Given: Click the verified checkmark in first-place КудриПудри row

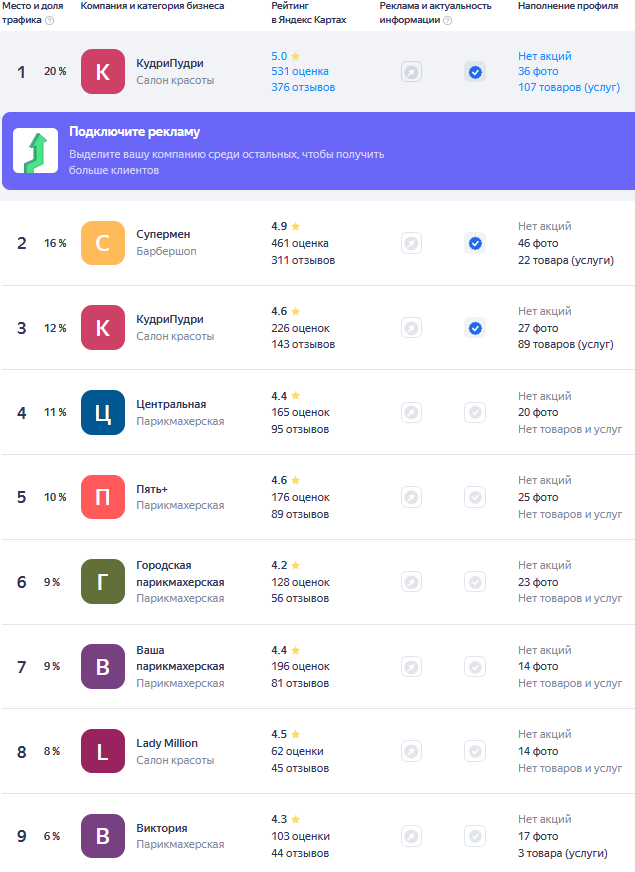Looking at the screenshot, I should click(475, 72).
